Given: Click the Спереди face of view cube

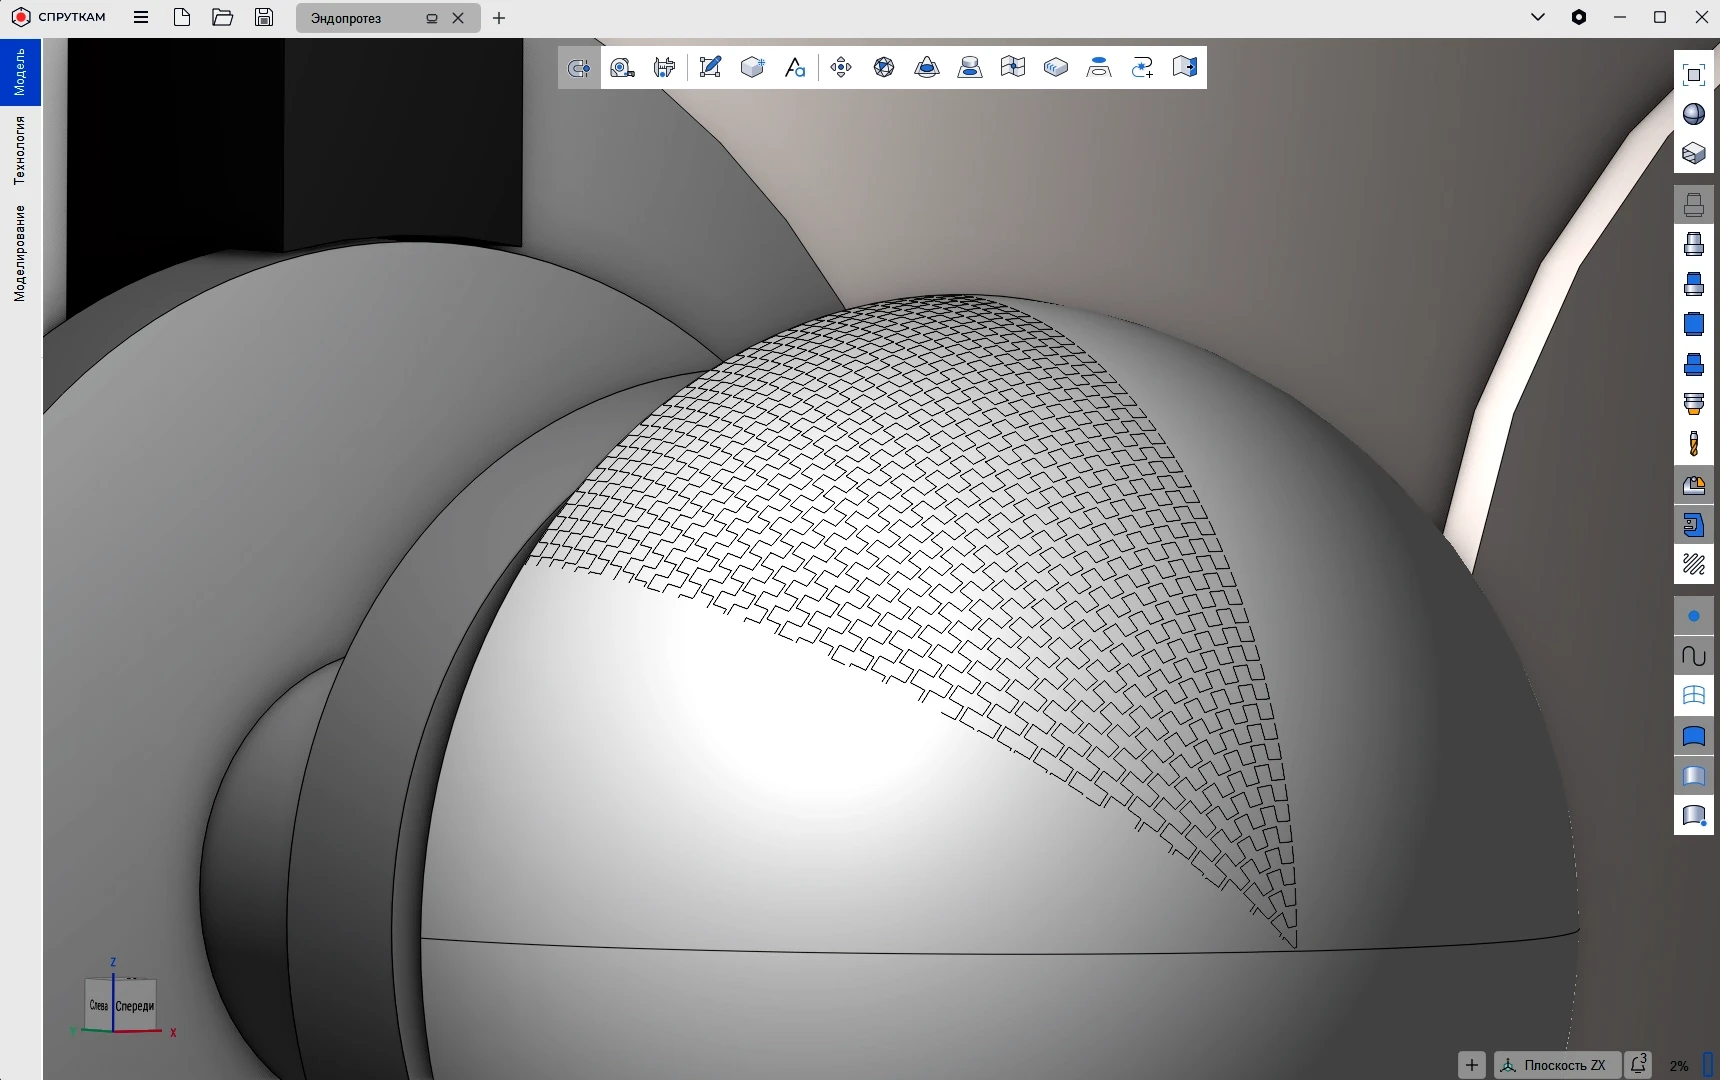Looking at the screenshot, I should coord(135,1006).
